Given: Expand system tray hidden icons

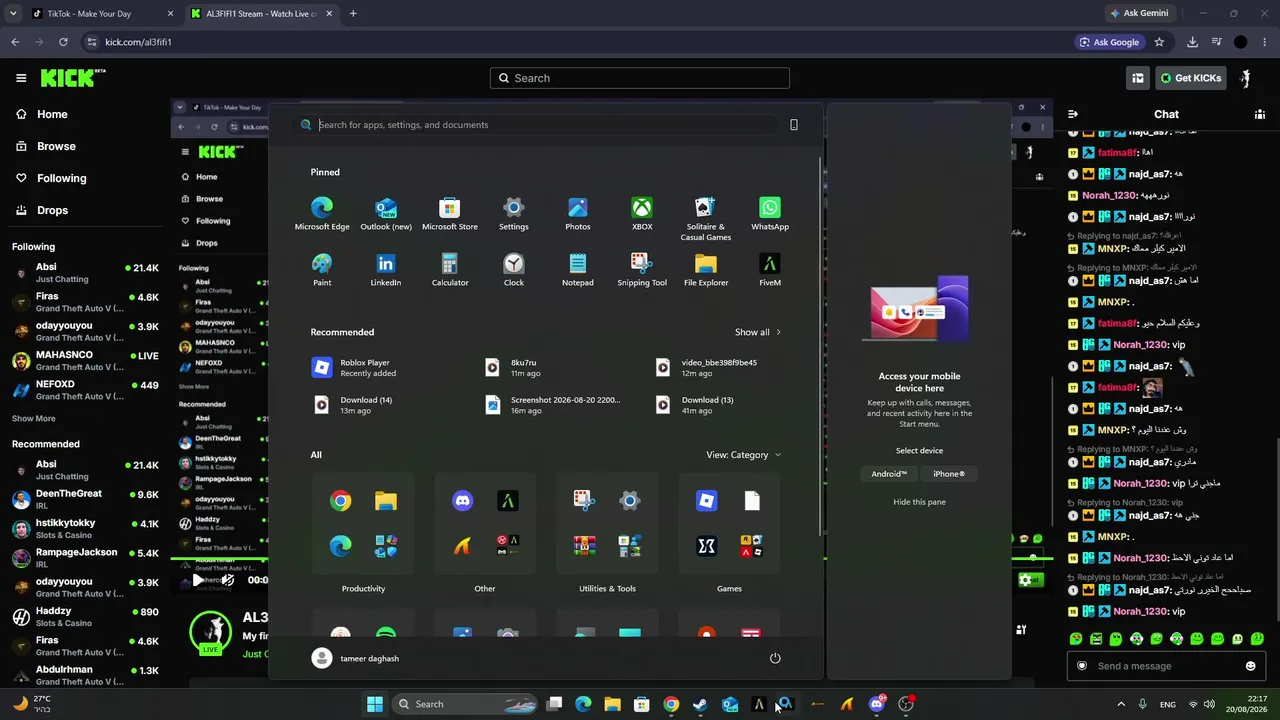Looking at the screenshot, I should (1121, 704).
